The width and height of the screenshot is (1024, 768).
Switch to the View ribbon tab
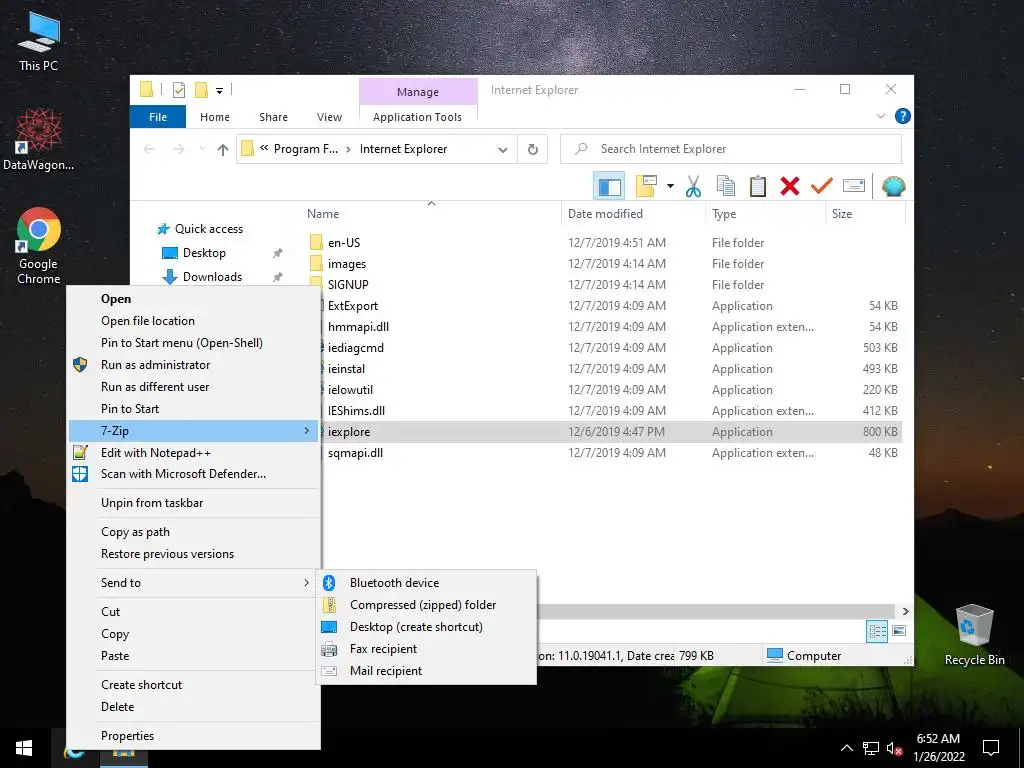(x=329, y=117)
